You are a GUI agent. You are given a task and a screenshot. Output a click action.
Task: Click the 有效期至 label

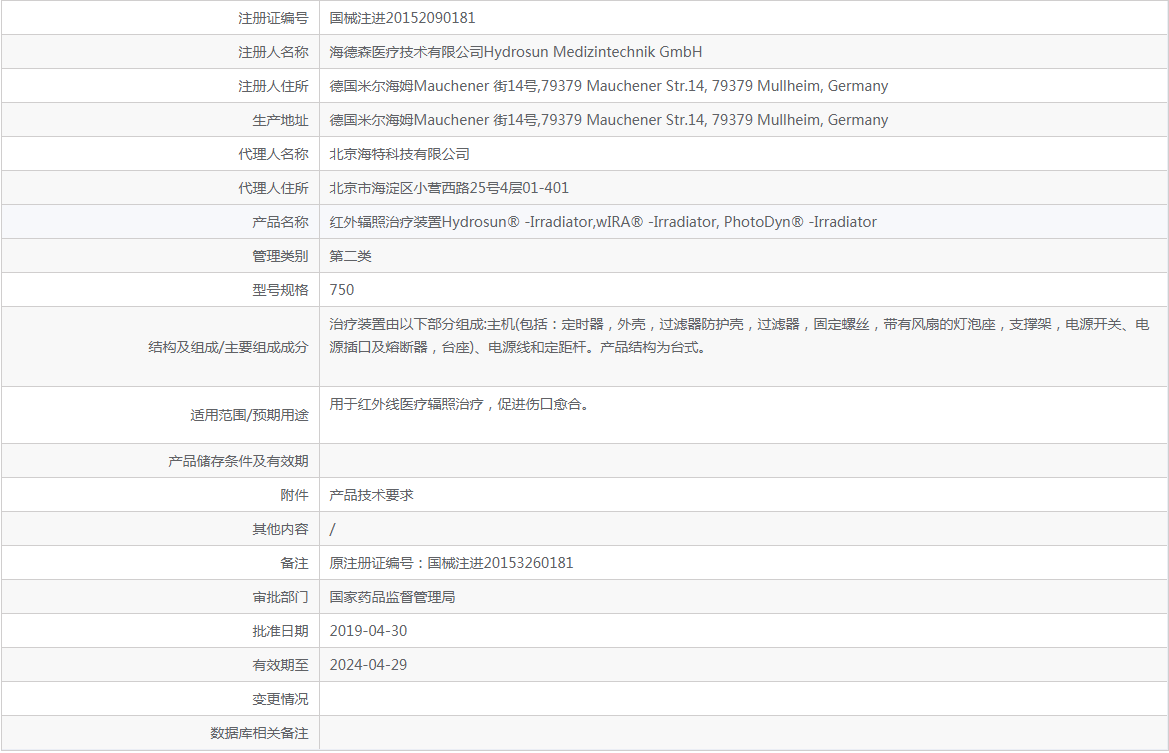280,665
